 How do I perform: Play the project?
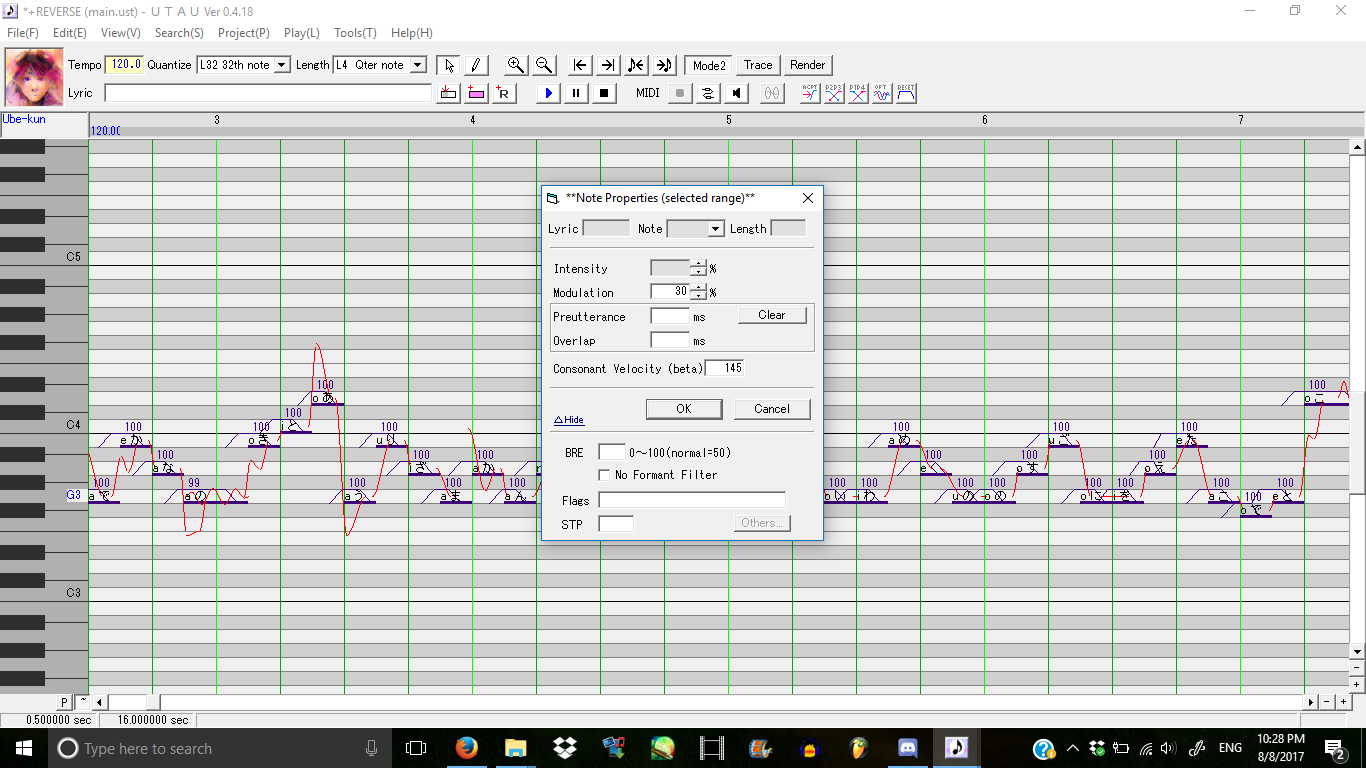(548, 93)
